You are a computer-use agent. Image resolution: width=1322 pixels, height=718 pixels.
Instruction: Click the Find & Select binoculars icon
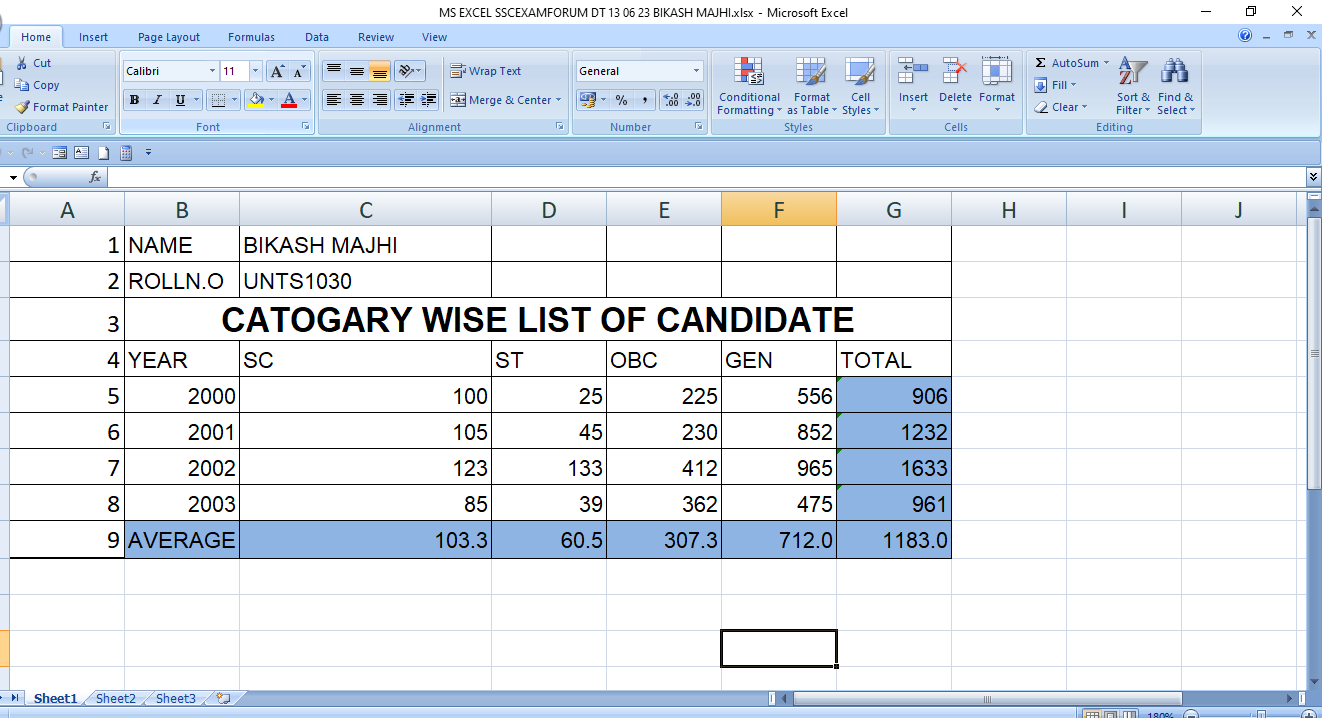1174,72
